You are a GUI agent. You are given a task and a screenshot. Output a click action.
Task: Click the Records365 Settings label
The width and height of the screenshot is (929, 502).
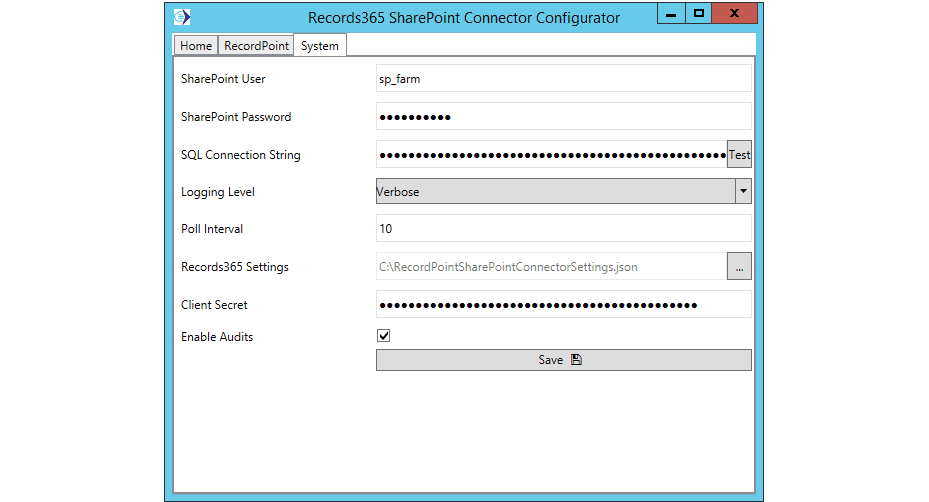click(235, 267)
